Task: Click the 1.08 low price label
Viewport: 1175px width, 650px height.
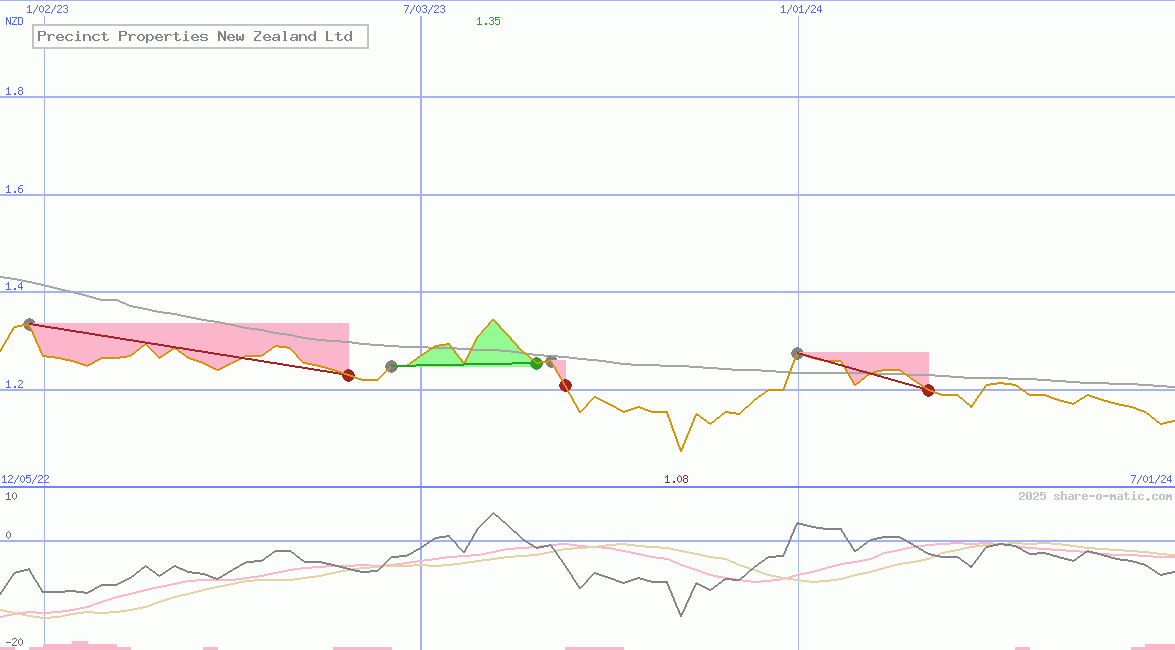Action: click(x=677, y=479)
